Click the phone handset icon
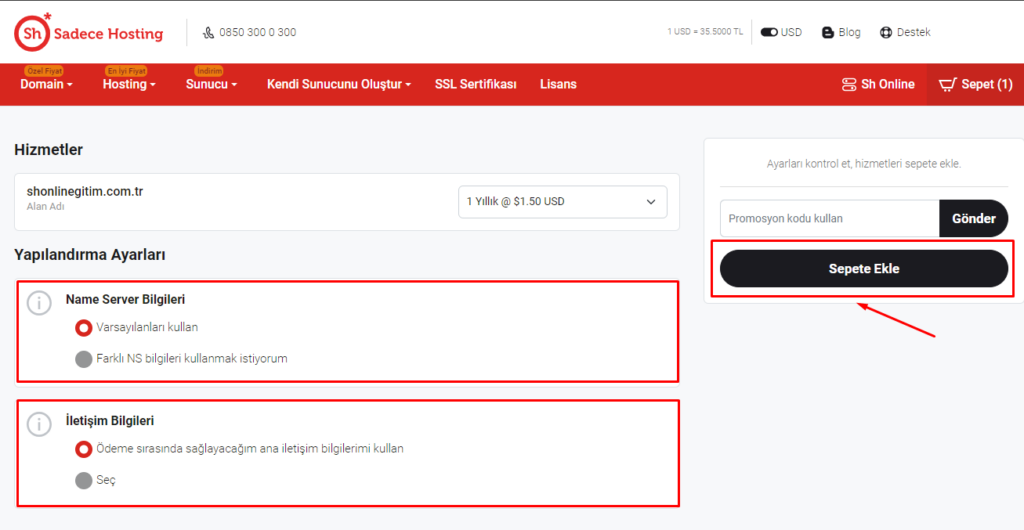Screen dimensions: 1024x530 coord(208,33)
